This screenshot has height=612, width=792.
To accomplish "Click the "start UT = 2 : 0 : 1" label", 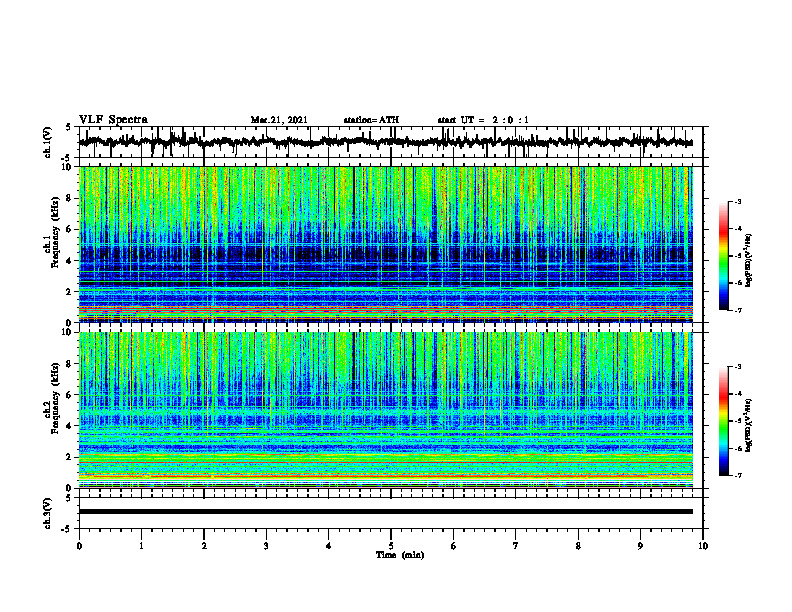I will (483, 120).
